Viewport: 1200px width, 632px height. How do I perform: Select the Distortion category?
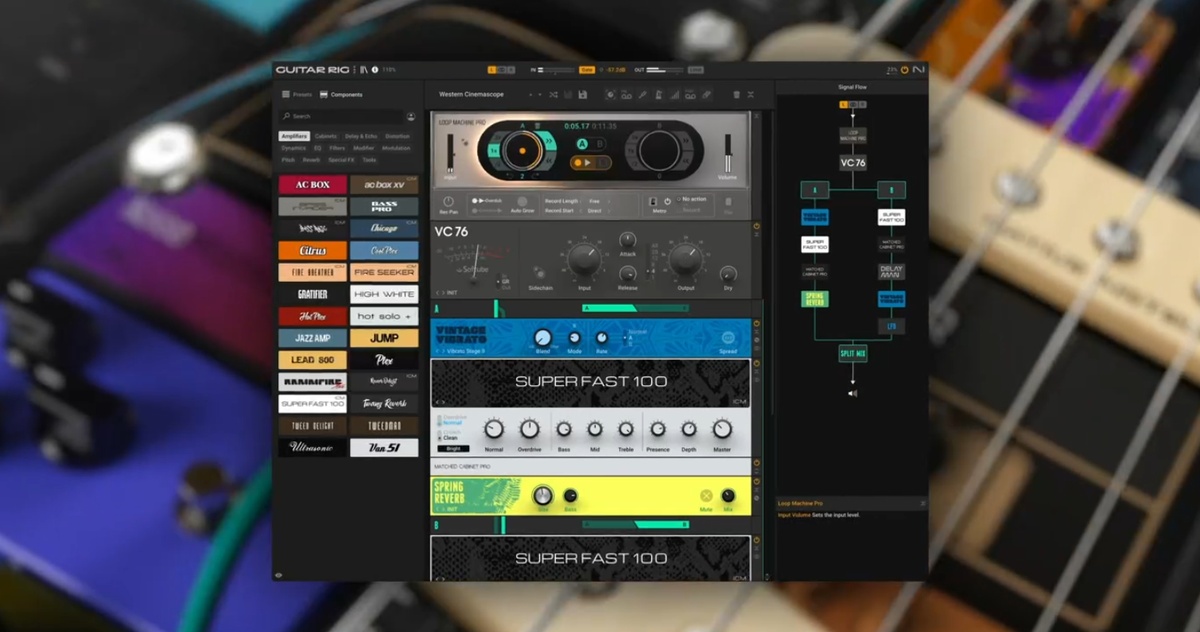[397, 136]
